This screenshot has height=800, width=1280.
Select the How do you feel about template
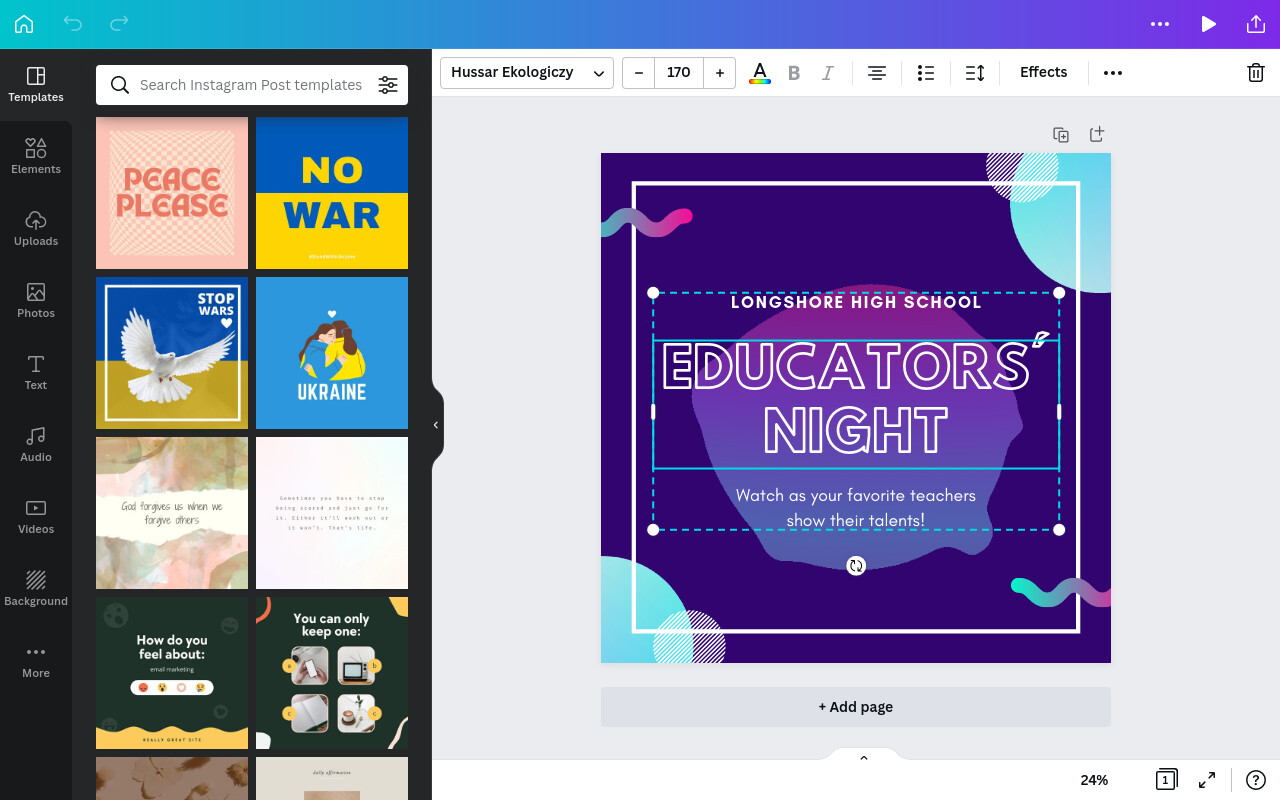[172, 673]
